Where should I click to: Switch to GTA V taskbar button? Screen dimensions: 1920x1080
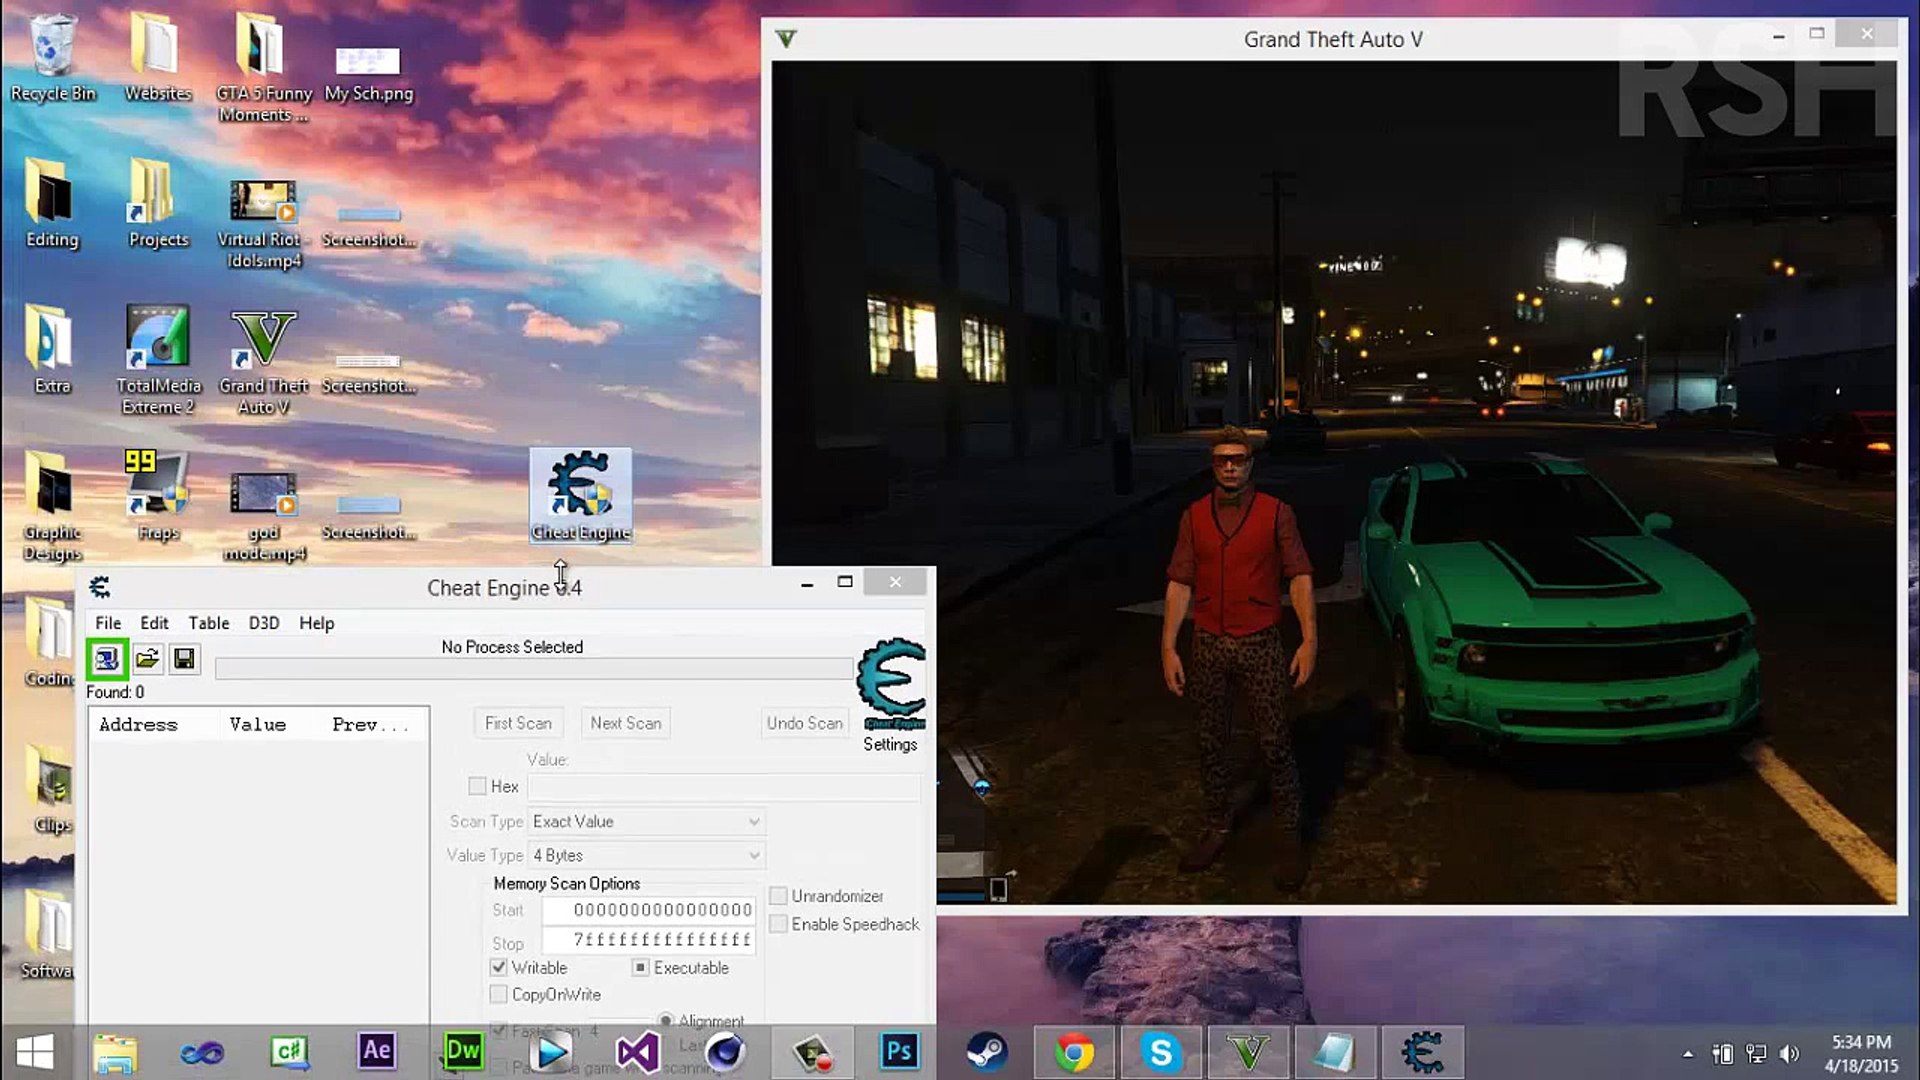[x=1248, y=1052]
